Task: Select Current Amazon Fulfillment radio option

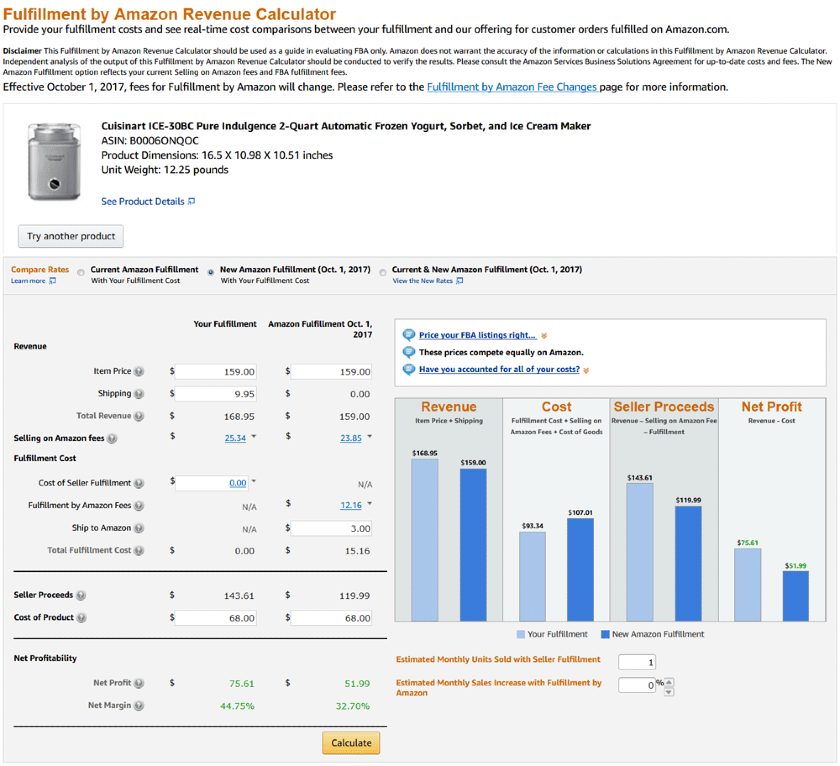Action: click(81, 272)
